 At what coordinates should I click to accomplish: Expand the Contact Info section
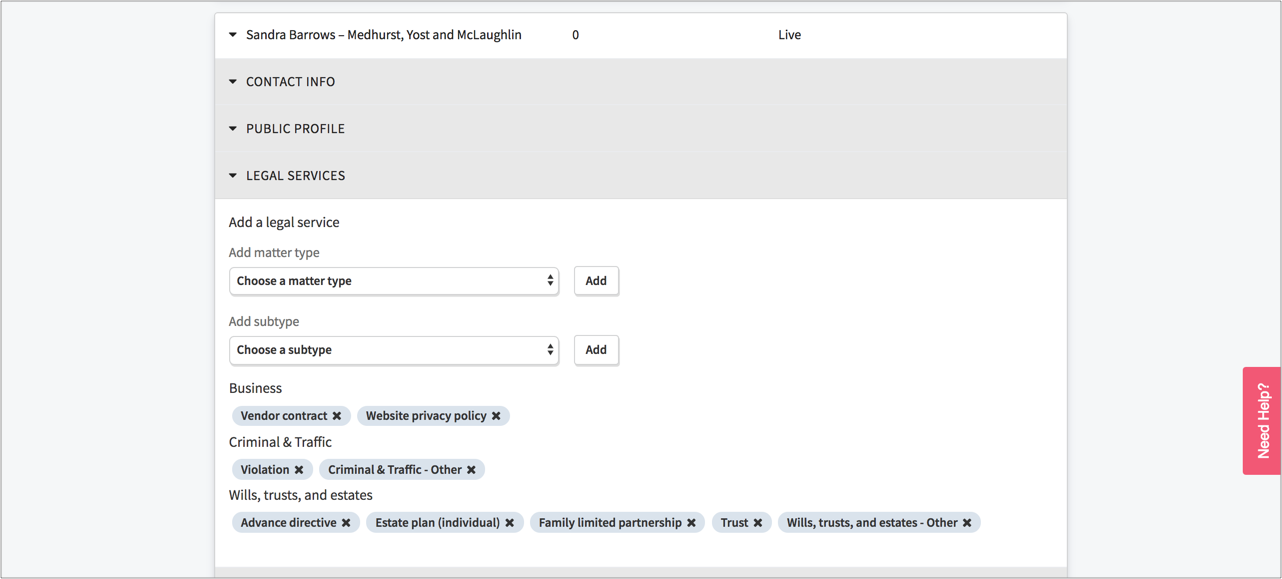pyautogui.click(x=290, y=82)
